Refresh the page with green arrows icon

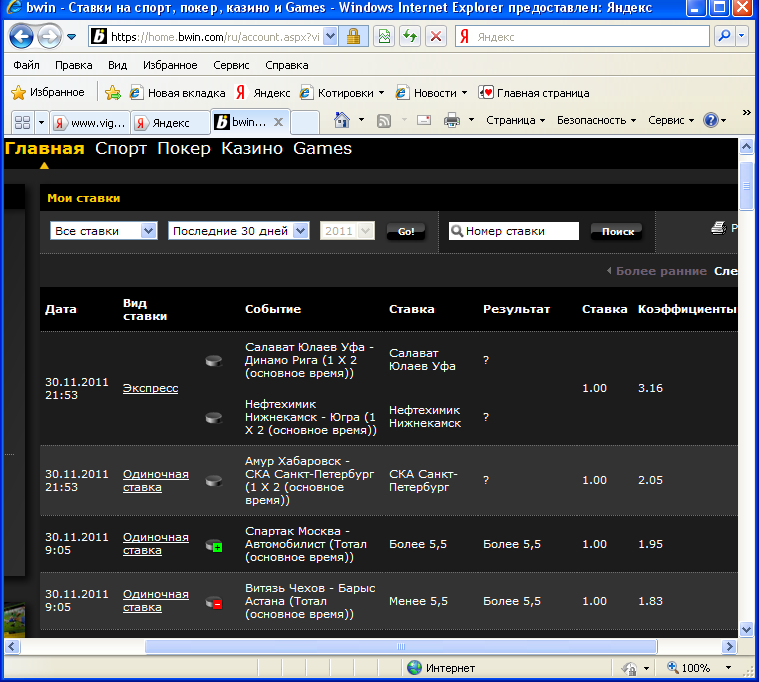click(x=410, y=37)
